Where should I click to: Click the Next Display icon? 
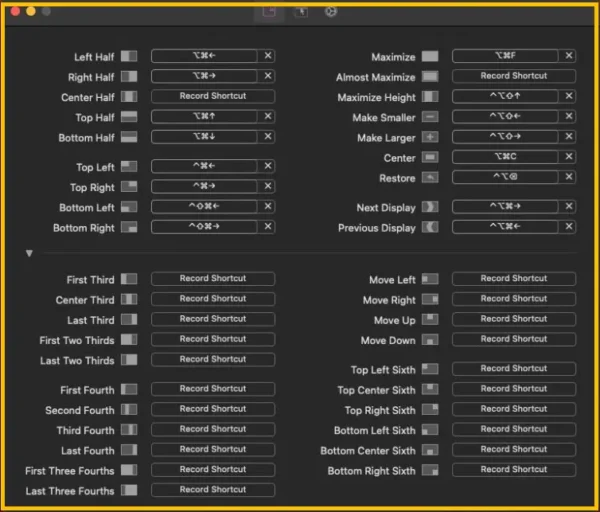click(430, 207)
